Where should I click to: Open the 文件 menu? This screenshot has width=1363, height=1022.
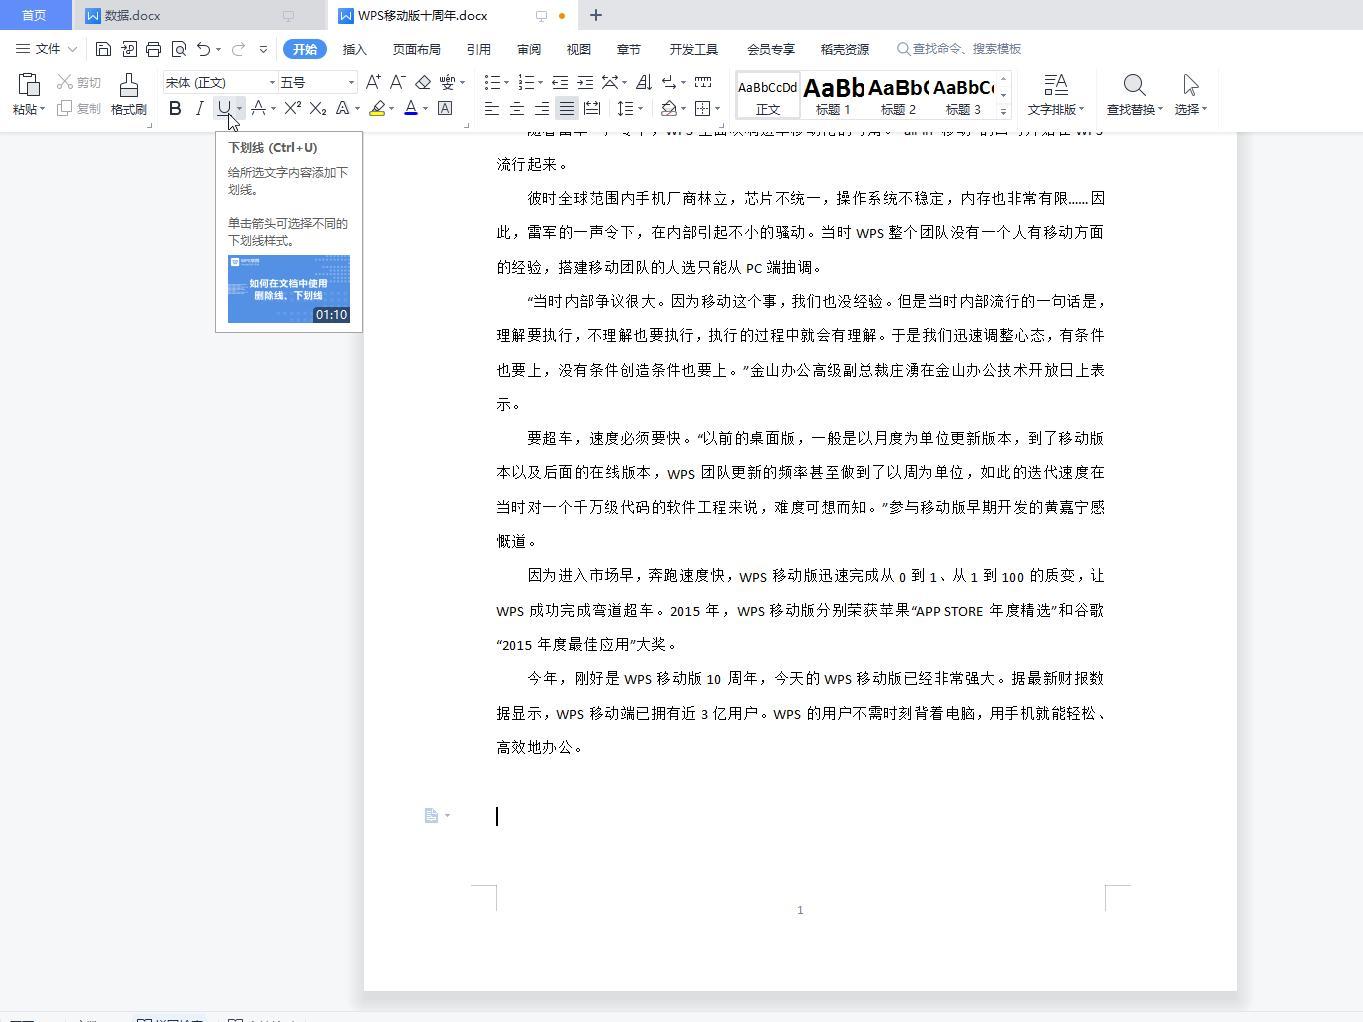coord(46,49)
